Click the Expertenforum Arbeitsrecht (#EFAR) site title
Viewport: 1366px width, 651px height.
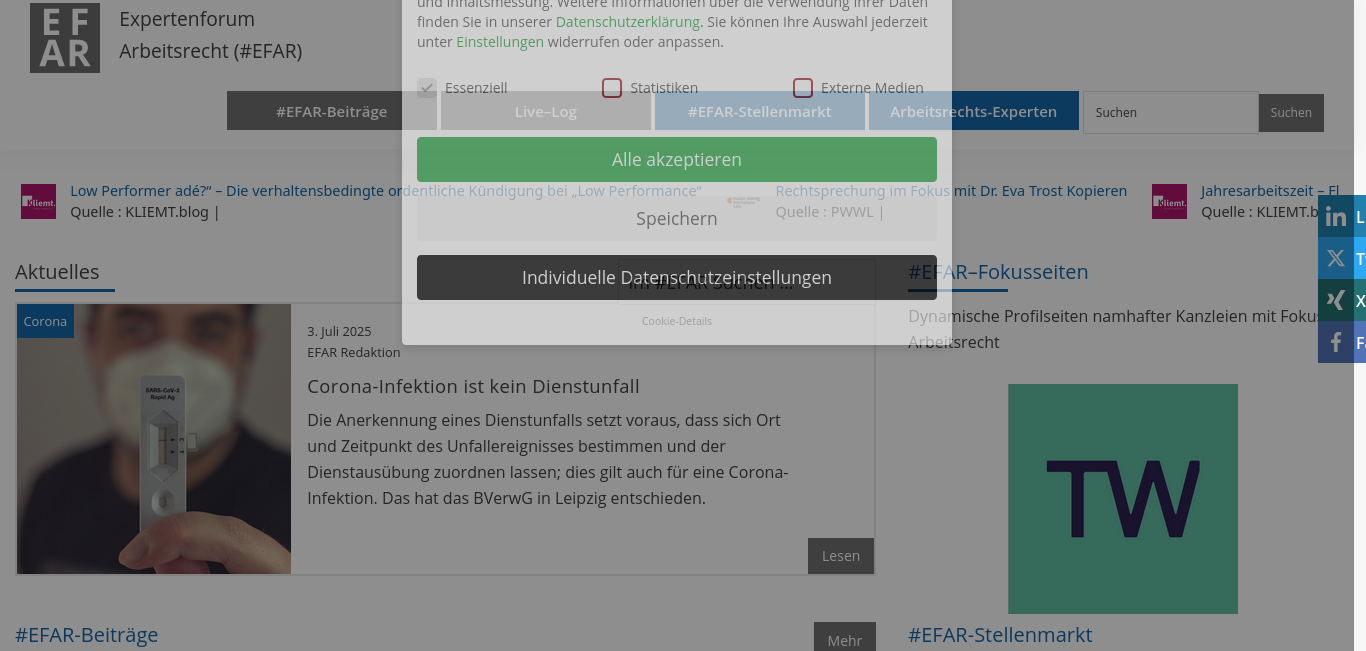(210, 35)
